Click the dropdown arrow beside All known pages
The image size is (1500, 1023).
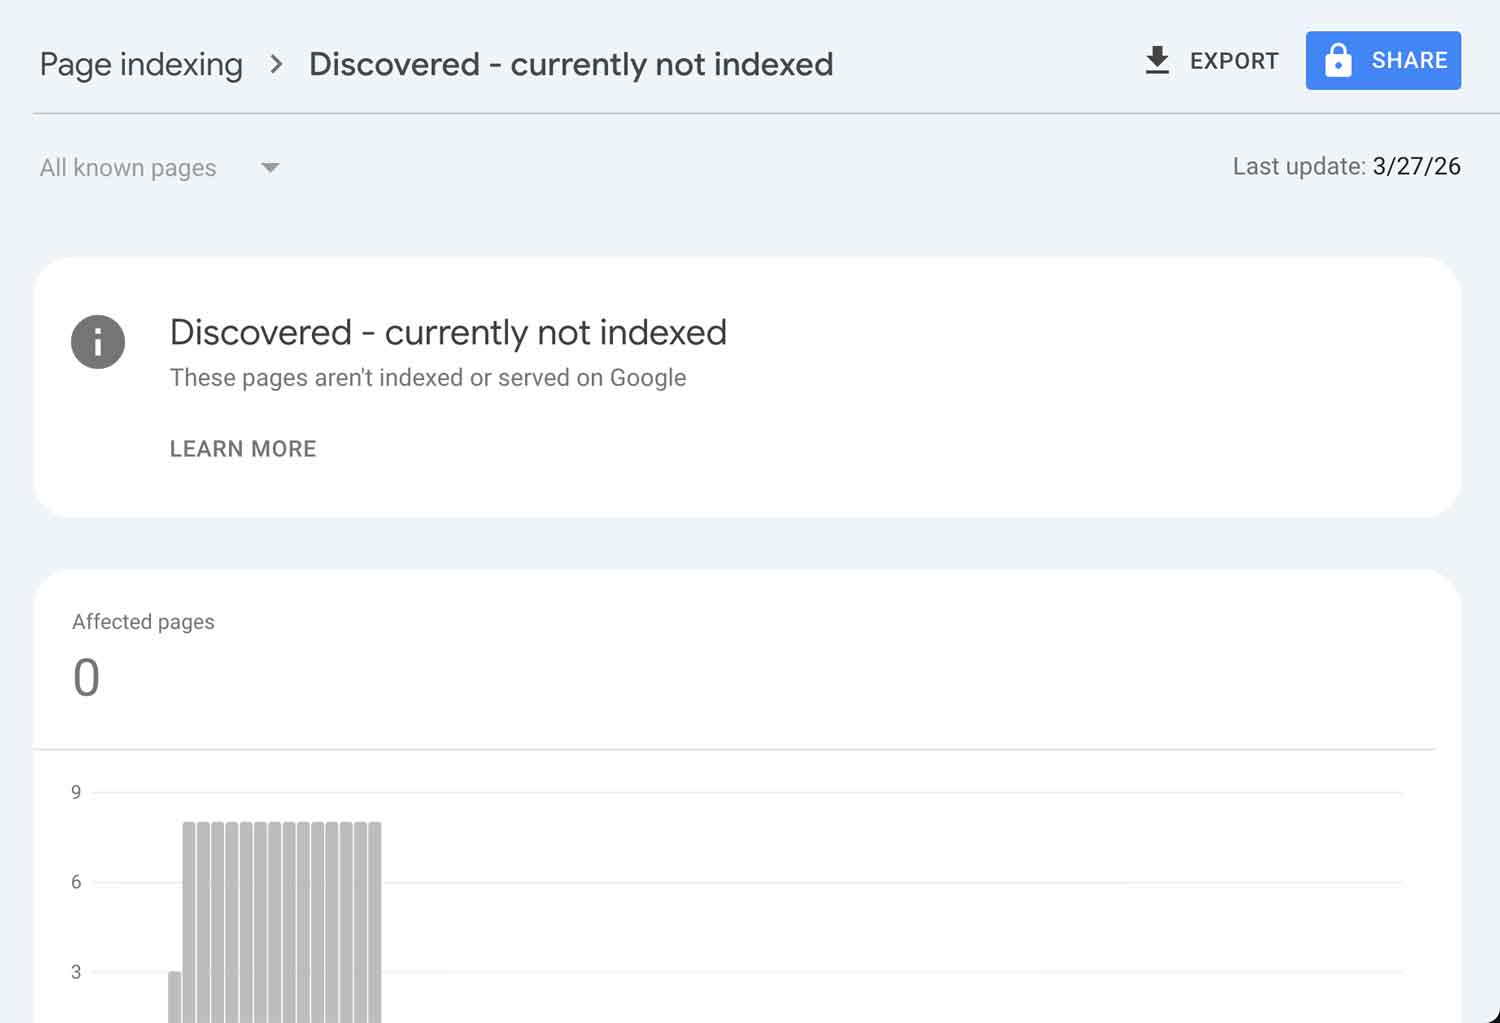tap(270, 167)
